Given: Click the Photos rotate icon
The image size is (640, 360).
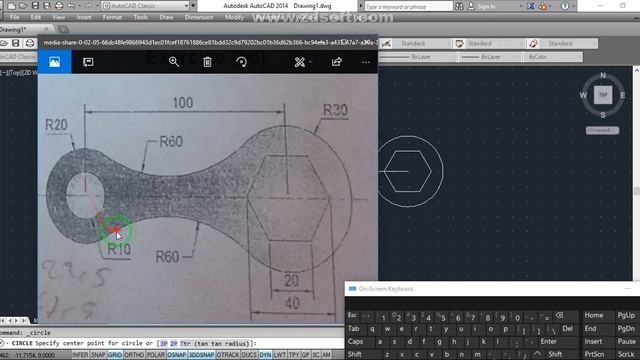Looking at the screenshot, I should (x=241, y=62).
